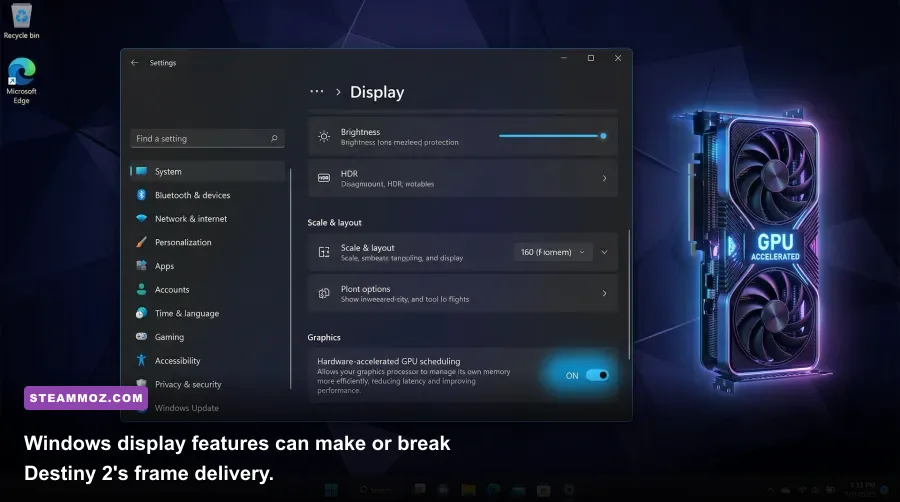900x502 pixels.
Task: Click the Brightness sun icon
Action: coord(324,137)
